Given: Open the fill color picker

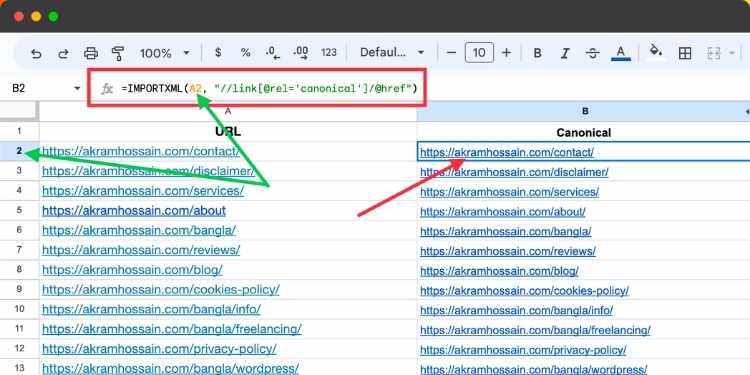Looking at the screenshot, I should pos(656,52).
